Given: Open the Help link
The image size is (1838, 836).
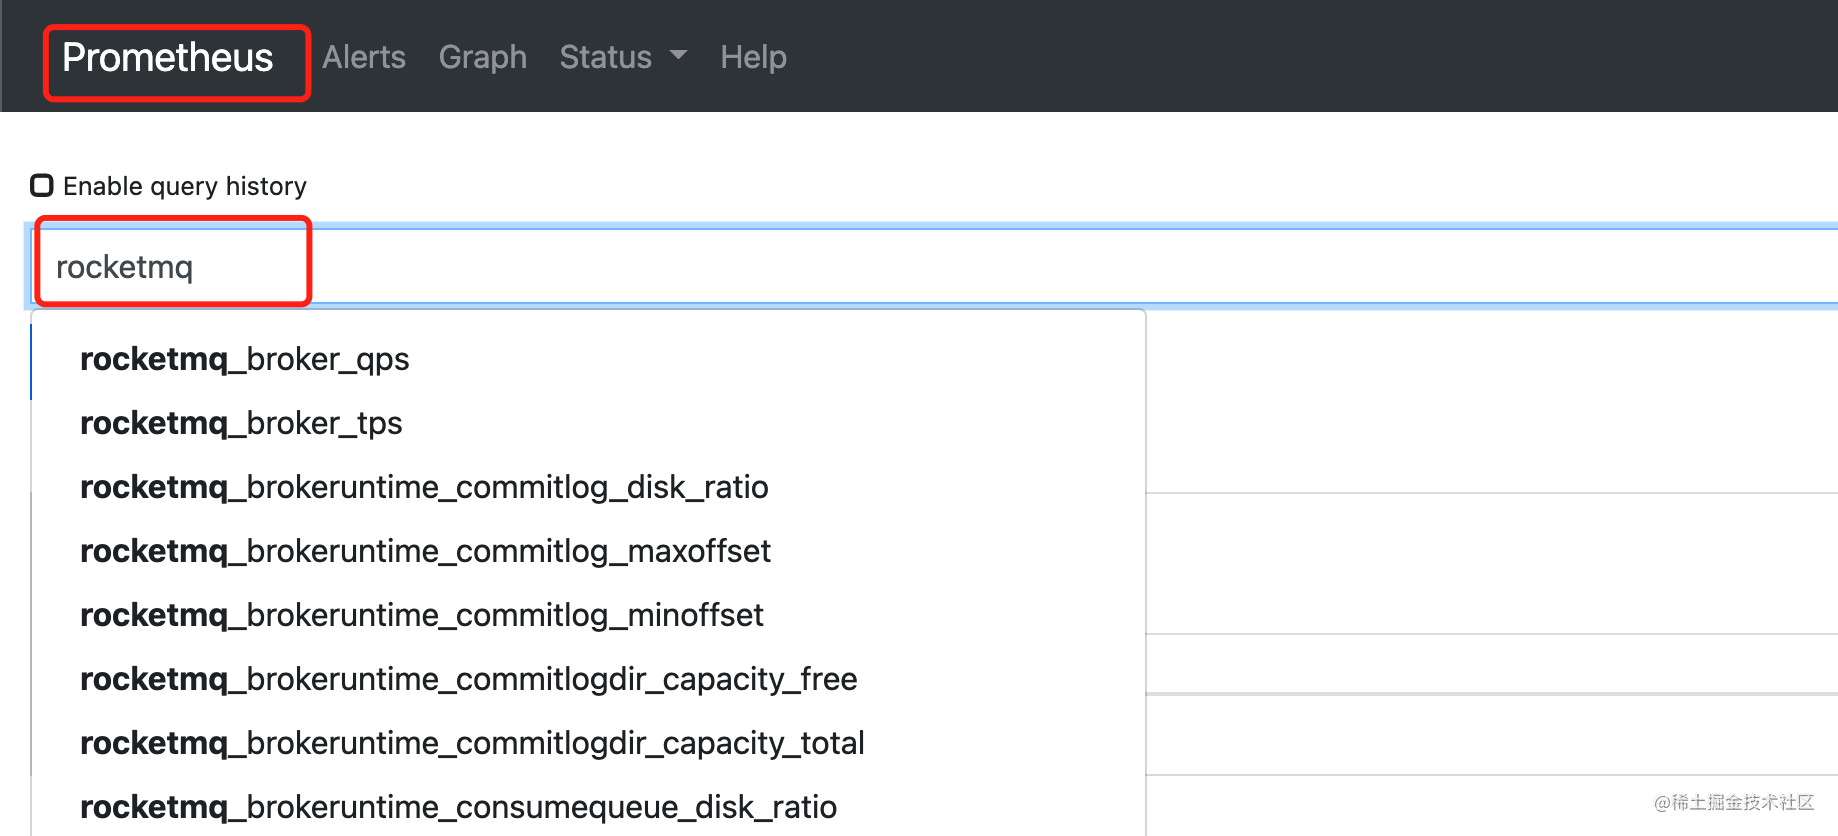Looking at the screenshot, I should point(754,58).
